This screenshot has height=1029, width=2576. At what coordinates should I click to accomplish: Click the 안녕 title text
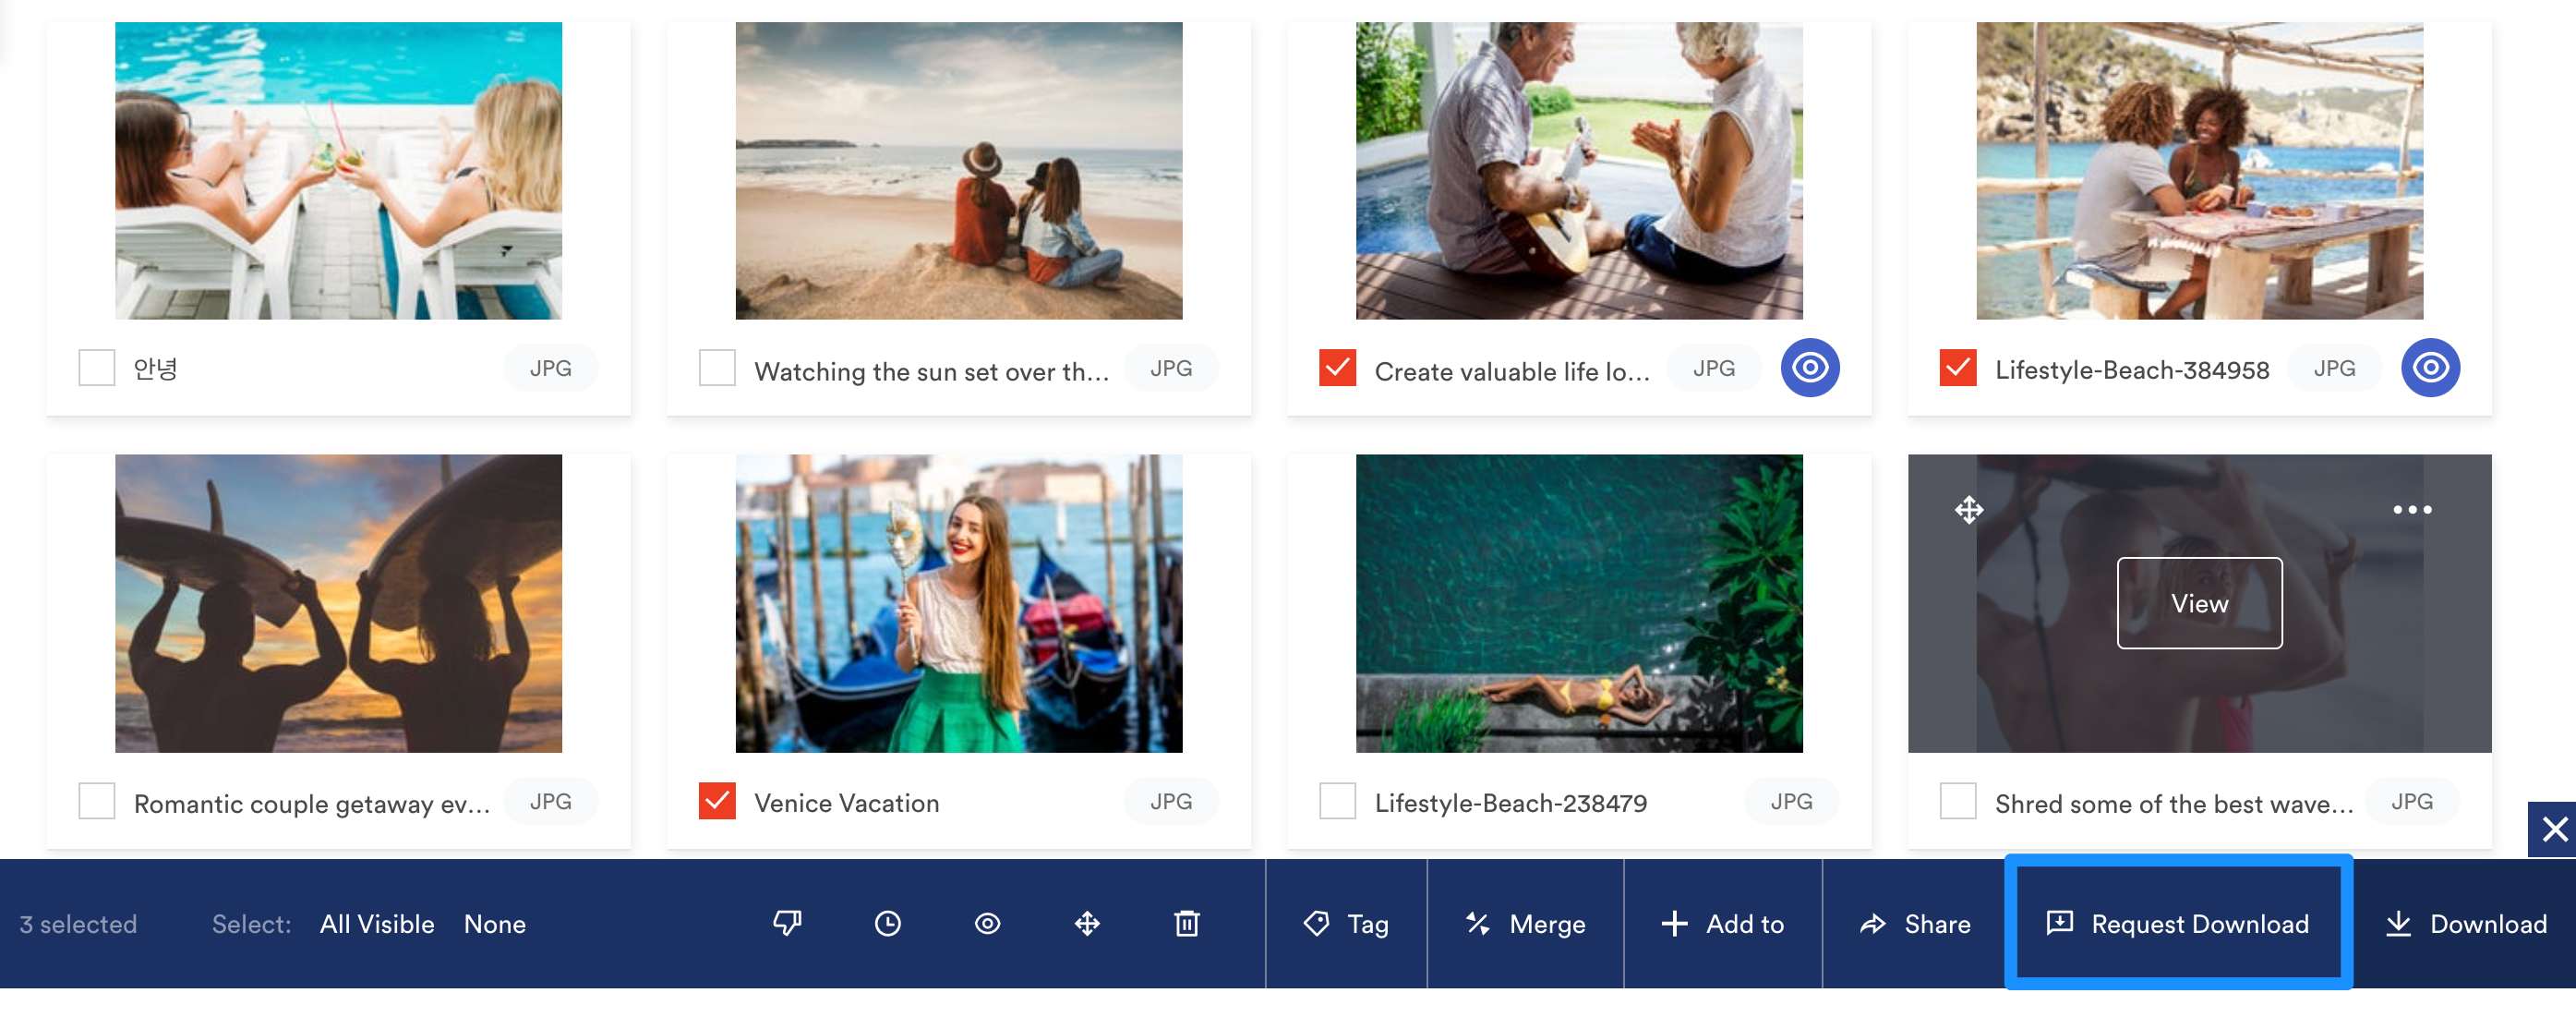[155, 369]
